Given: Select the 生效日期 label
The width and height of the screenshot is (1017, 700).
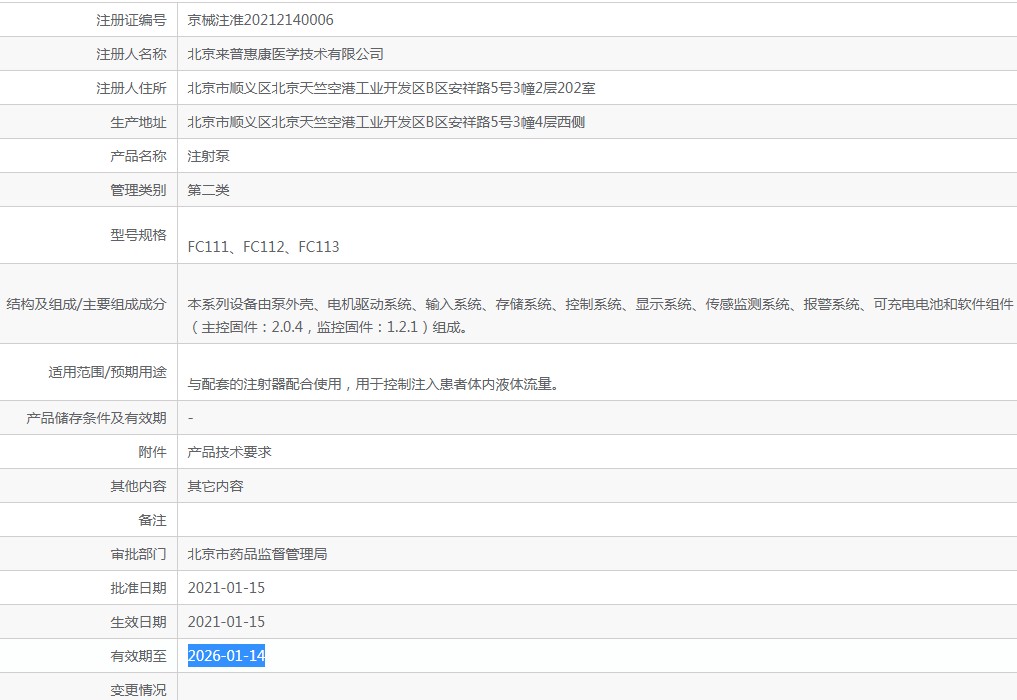Looking at the screenshot, I should [138, 622].
